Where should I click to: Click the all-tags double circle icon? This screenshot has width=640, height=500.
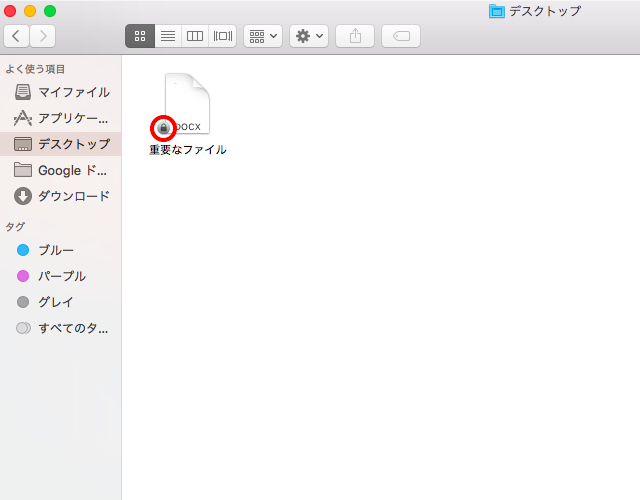coord(23,328)
